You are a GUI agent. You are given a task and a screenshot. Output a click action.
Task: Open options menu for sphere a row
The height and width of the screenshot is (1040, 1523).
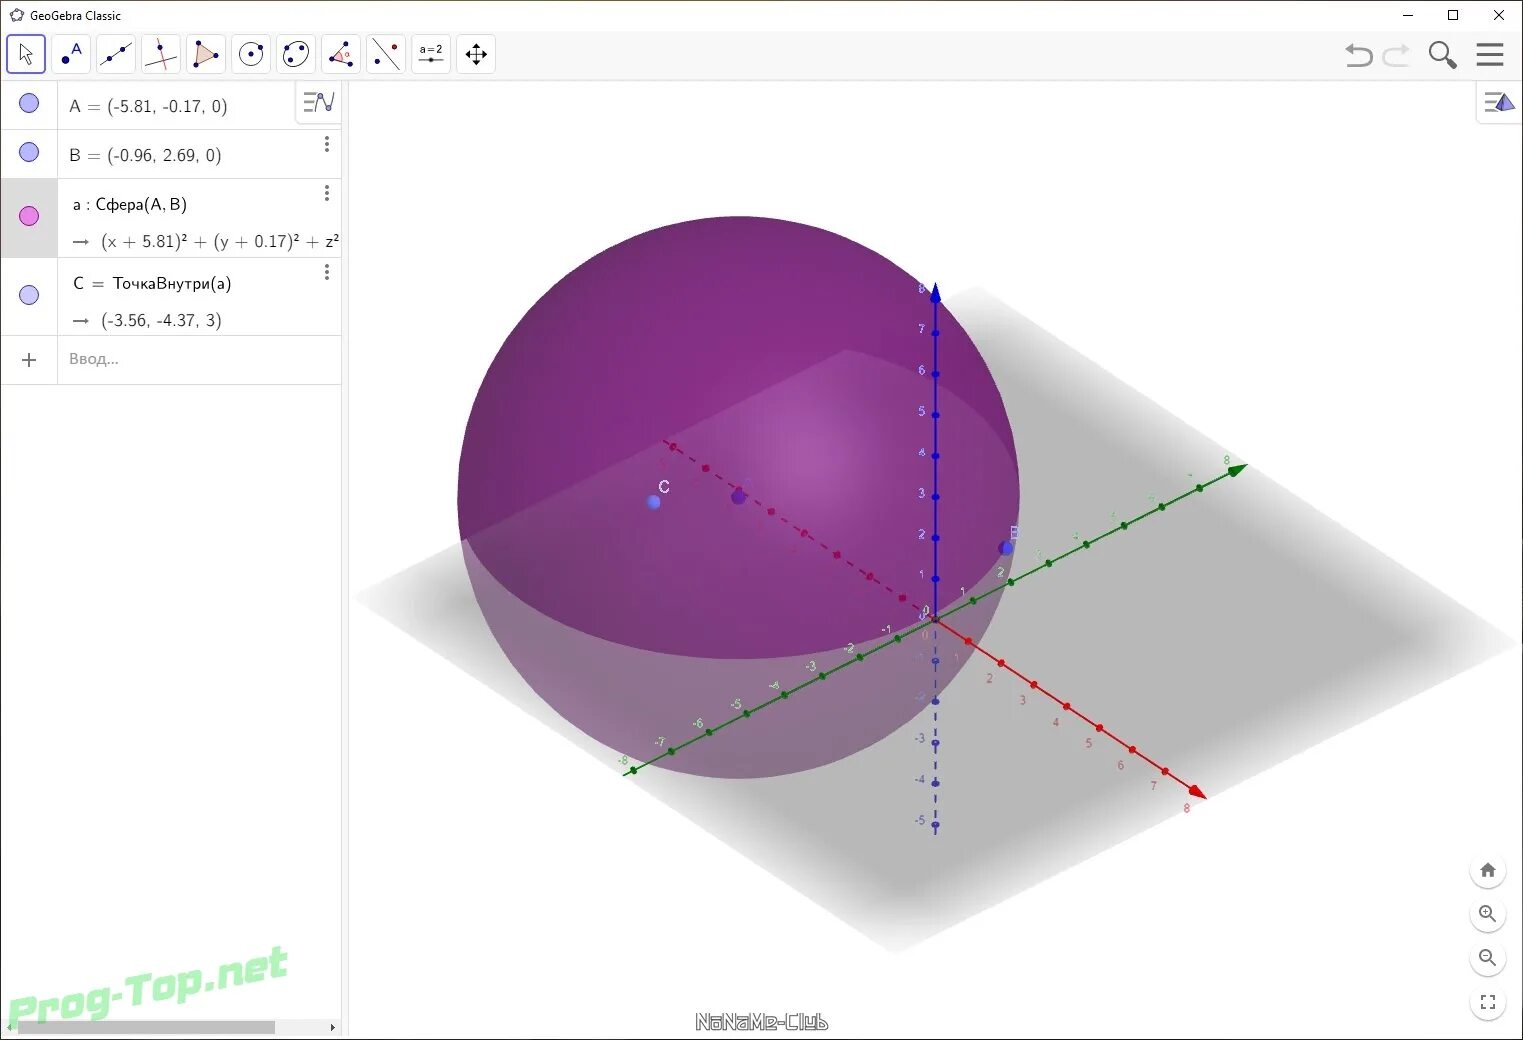click(326, 193)
